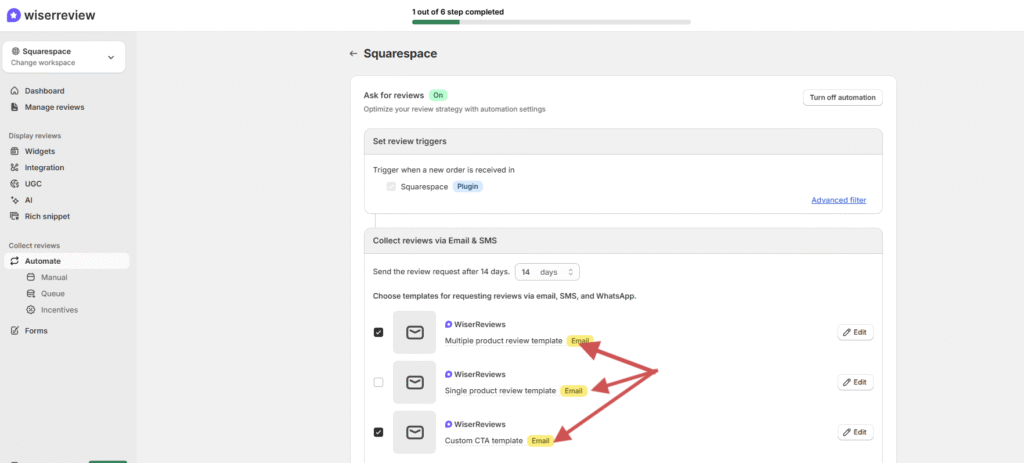
Task: Open the Advanced filter link
Action: point(838,200)
